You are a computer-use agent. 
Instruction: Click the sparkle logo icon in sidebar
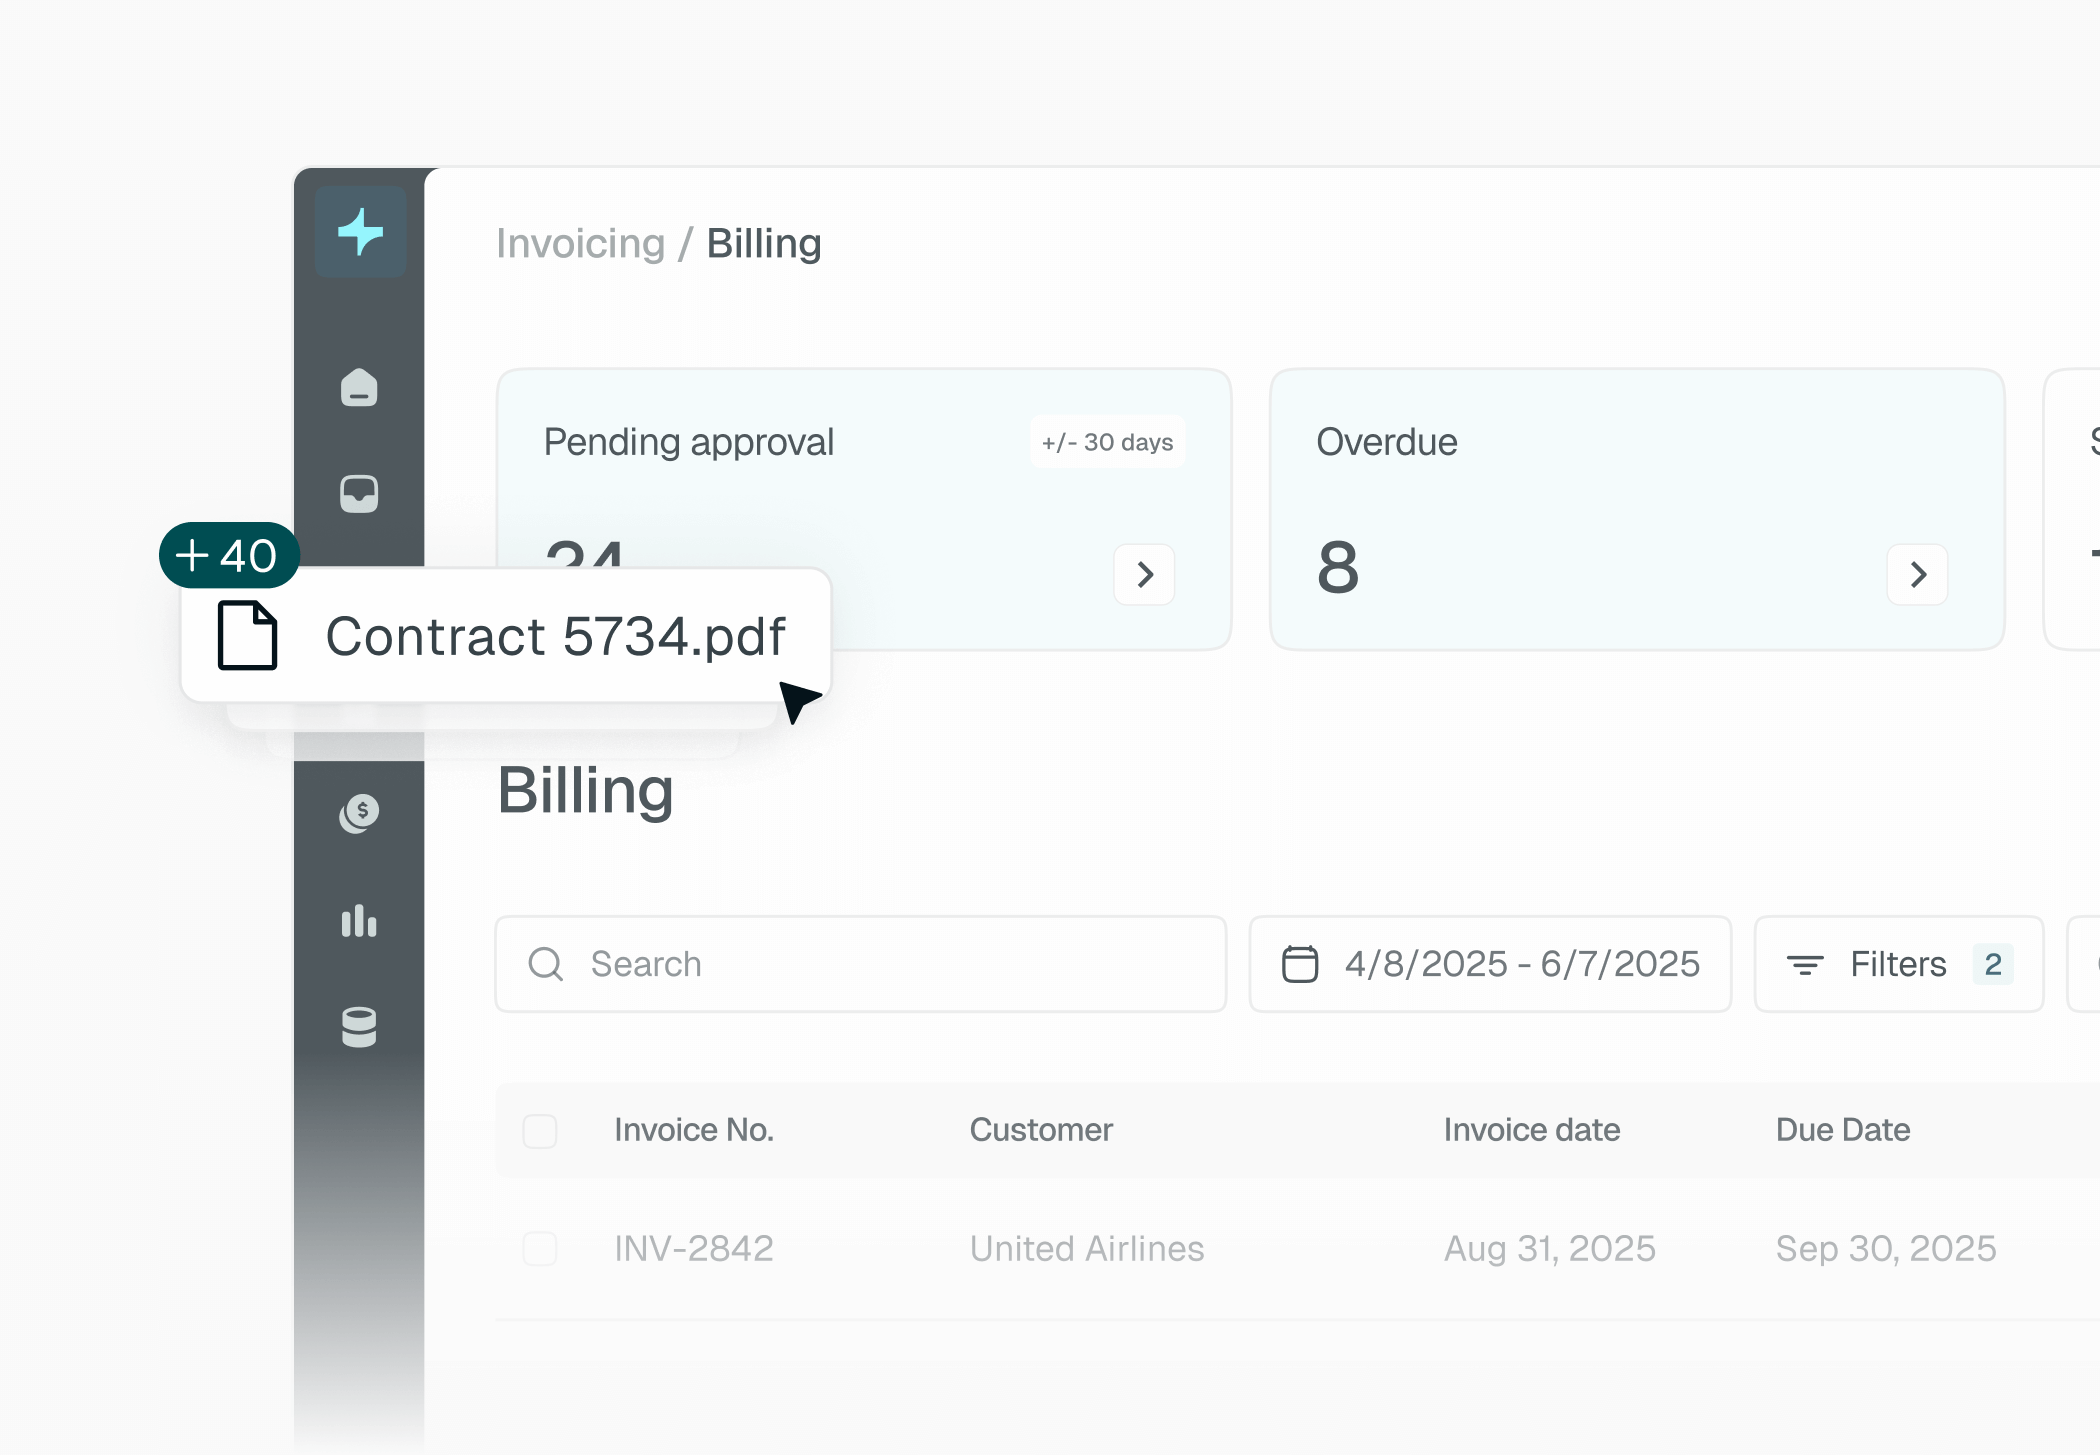tap(360, 232)
